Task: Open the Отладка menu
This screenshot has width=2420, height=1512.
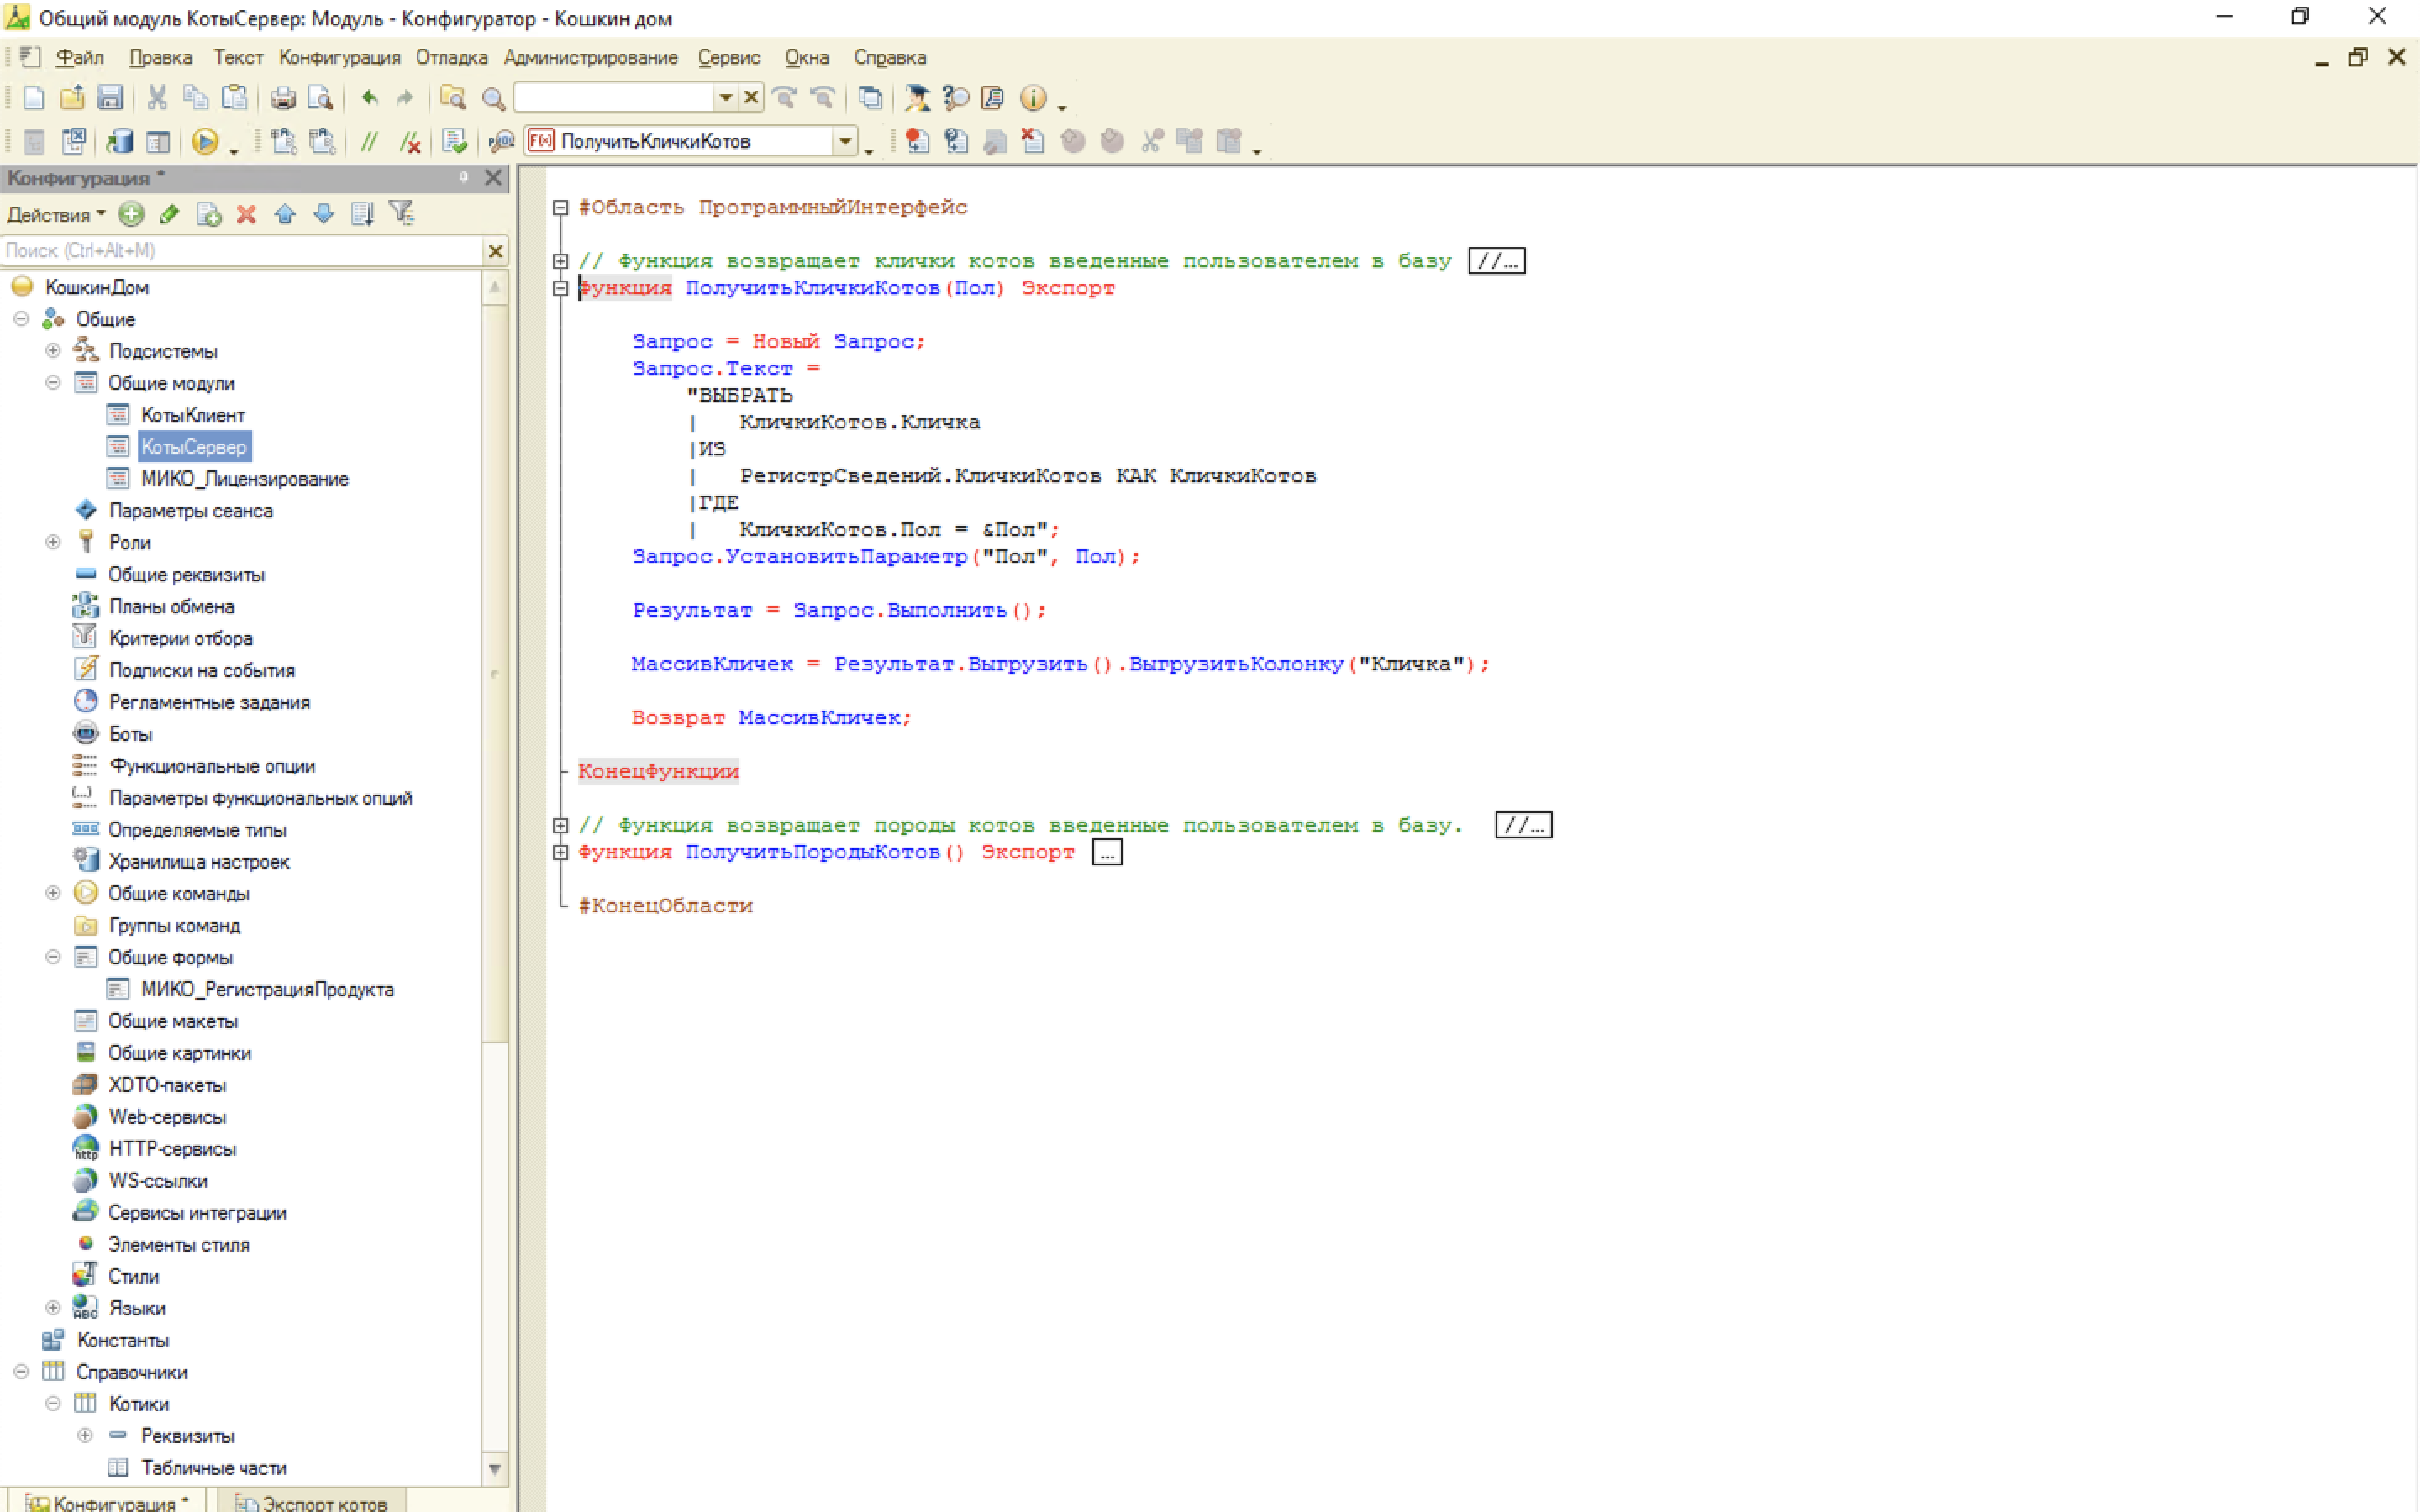Action: click(x=451, y=57)
